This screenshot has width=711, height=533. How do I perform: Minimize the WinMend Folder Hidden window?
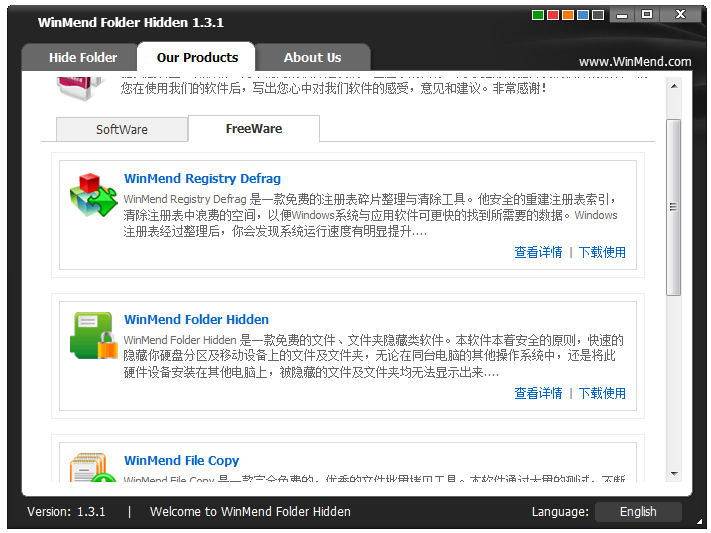pos(622,15)
